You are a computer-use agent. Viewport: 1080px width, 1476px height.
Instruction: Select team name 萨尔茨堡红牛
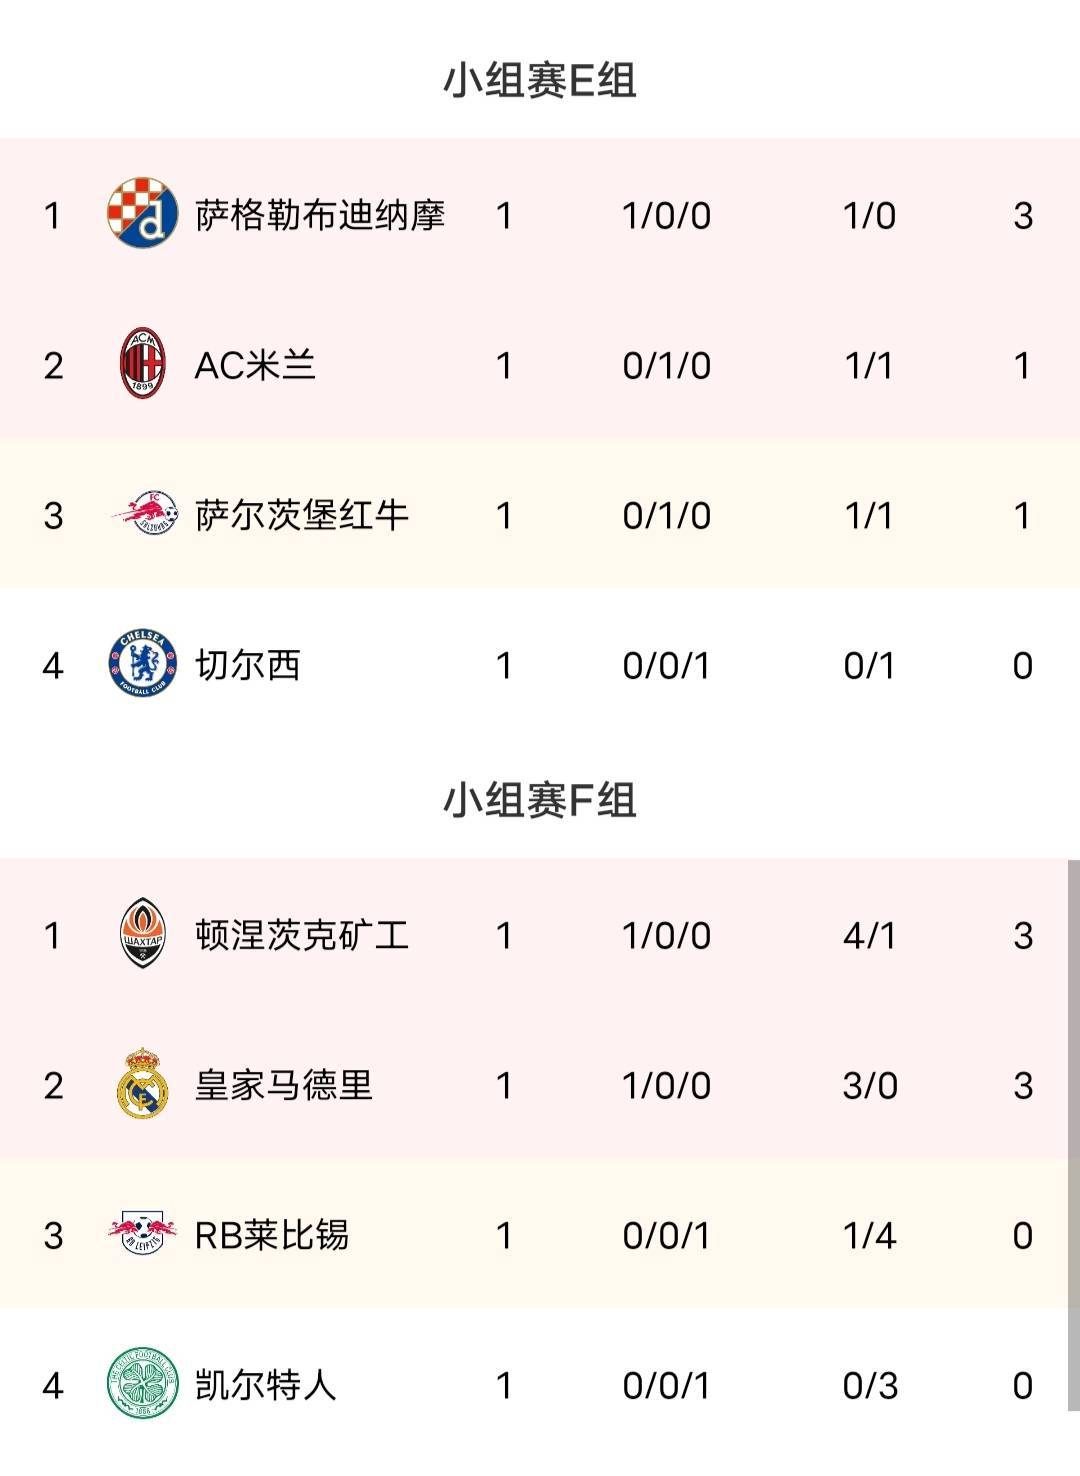coord(302,515)
